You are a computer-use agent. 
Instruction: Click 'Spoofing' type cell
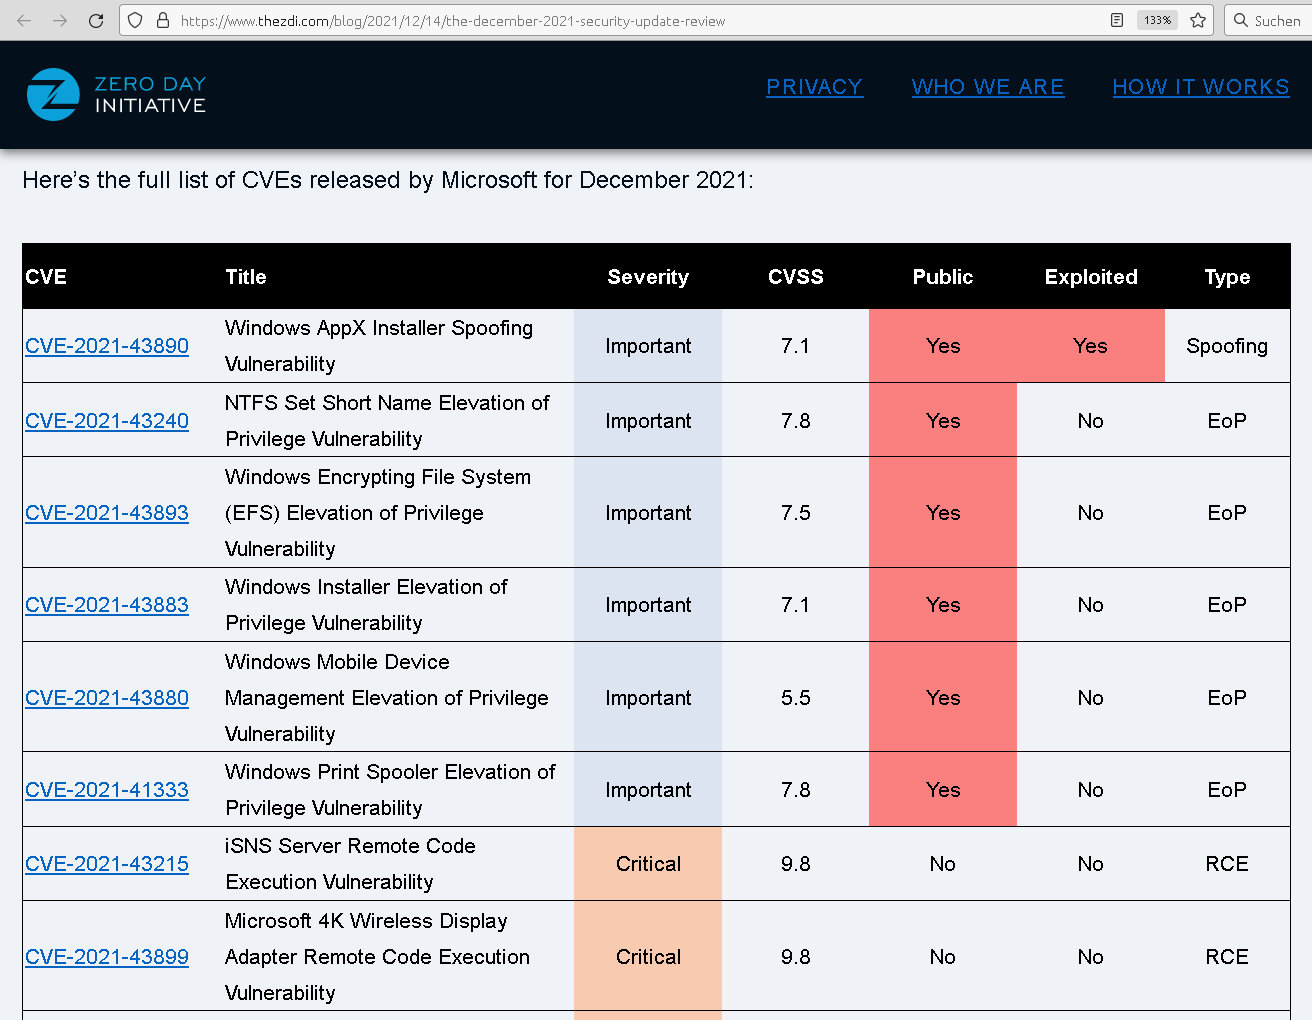coord(1227,346)
